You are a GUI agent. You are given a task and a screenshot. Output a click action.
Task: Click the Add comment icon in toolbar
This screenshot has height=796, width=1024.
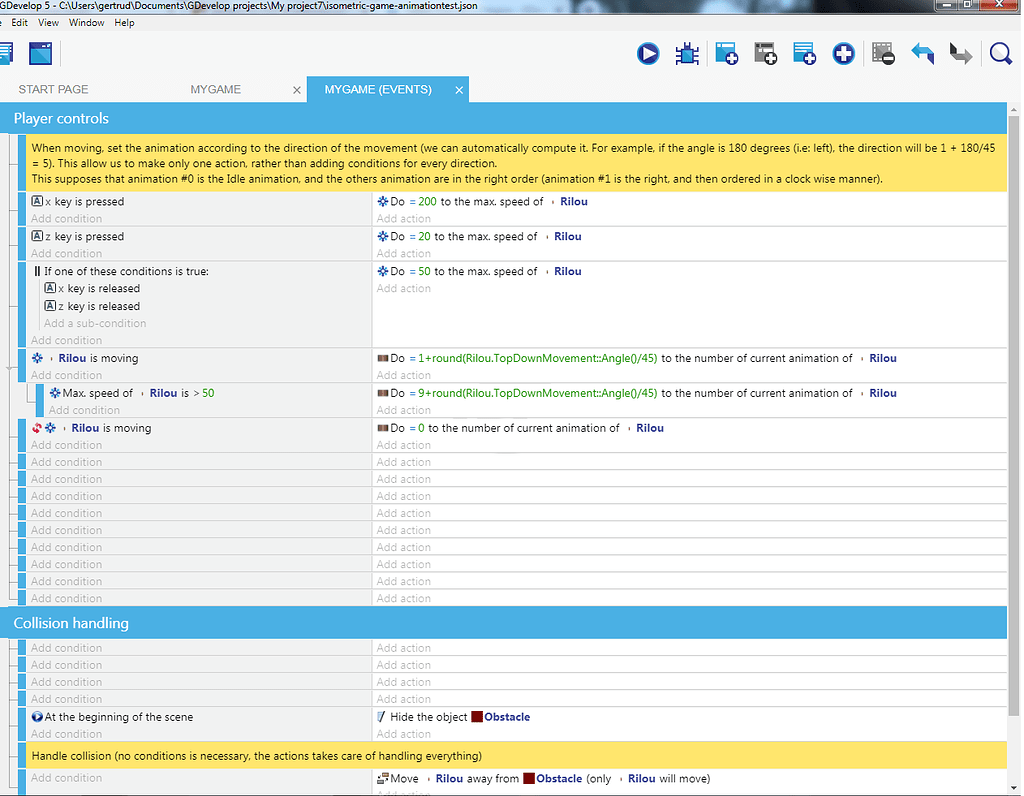coord(804,54)
